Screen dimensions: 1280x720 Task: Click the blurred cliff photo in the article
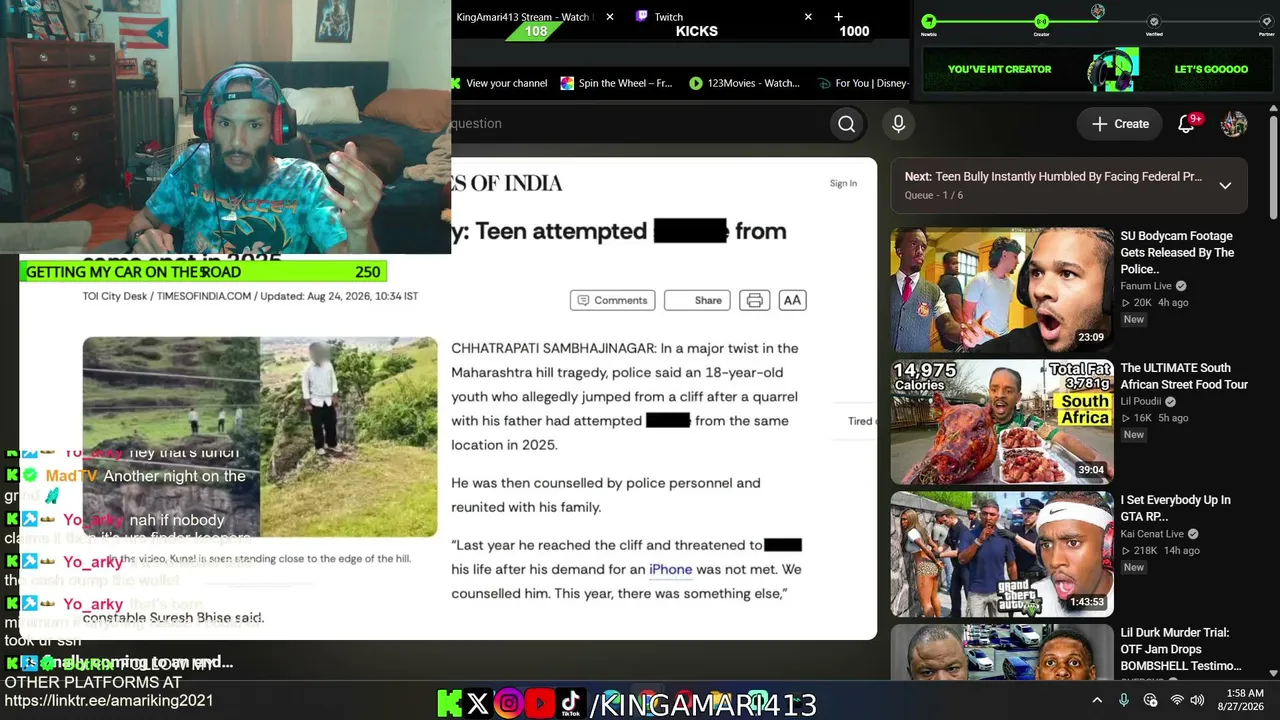260,437
